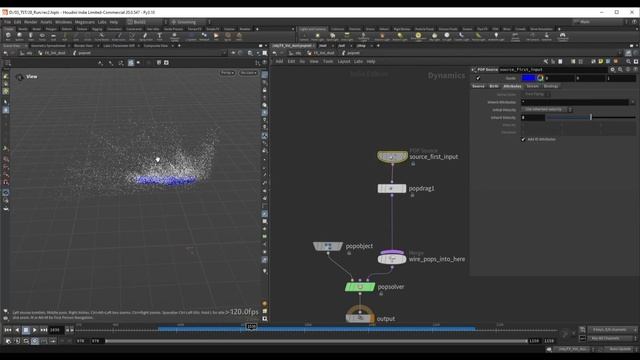Screen dimensions: 640x360
Task: Open the Render menu
Action: [x=31, y=22]
